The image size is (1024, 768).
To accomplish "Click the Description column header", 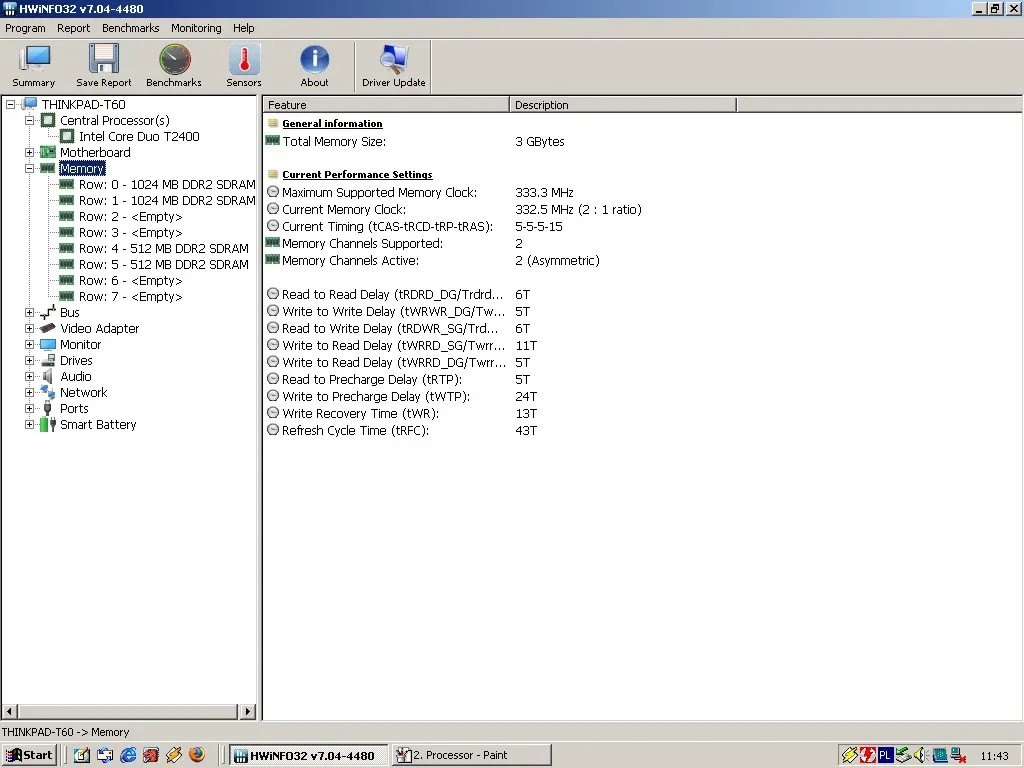I will [623, 105].
